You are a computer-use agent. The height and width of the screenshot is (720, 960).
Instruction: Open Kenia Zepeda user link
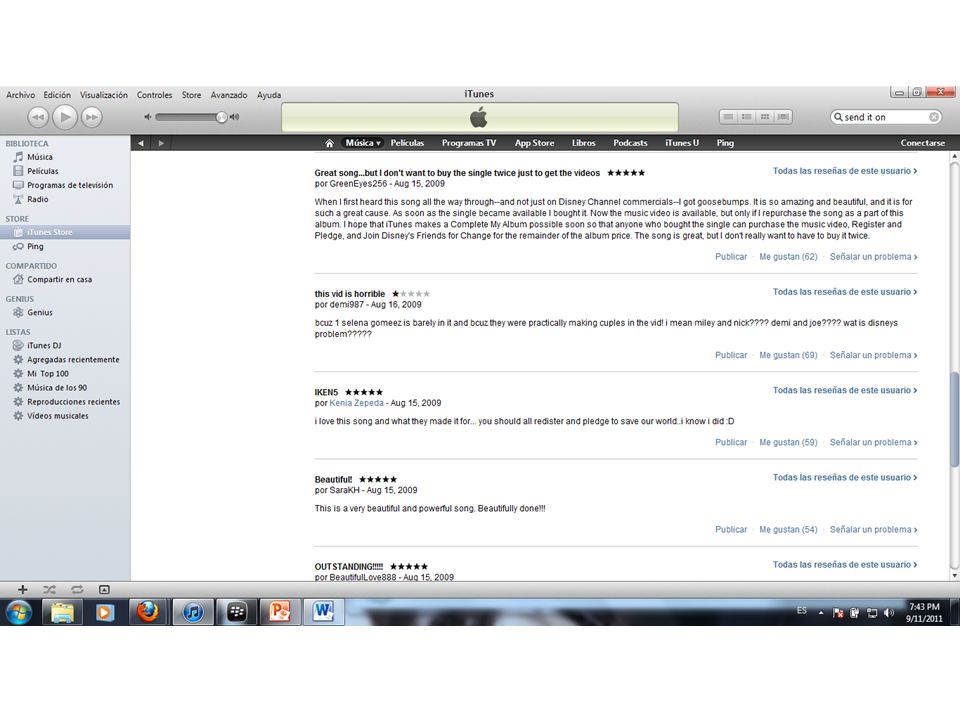(x=356, y=403)
